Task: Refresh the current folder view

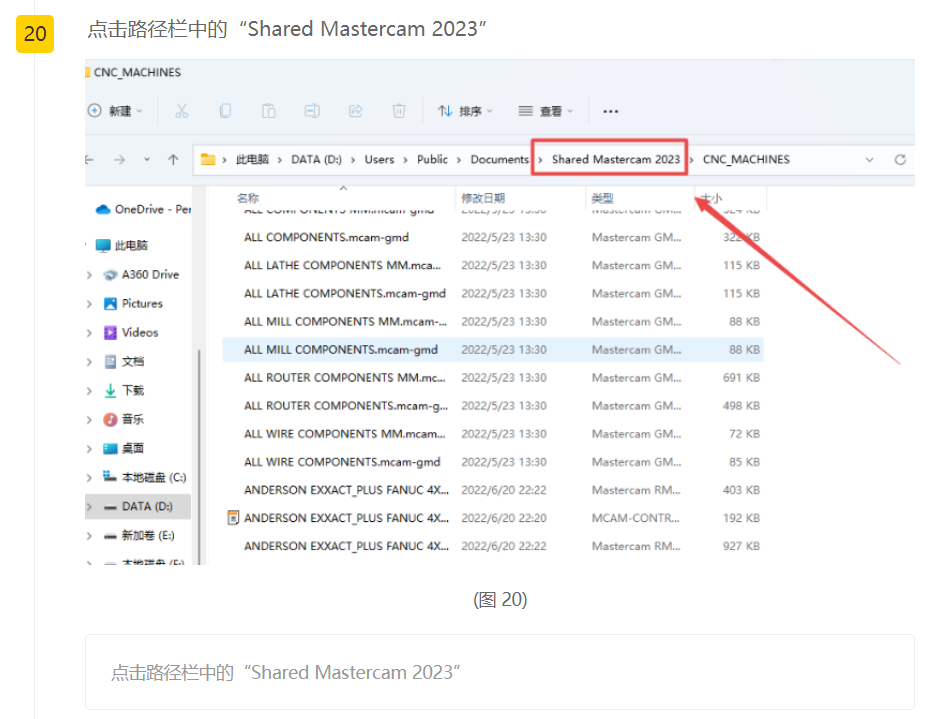Action: click(x=900, y=160)
